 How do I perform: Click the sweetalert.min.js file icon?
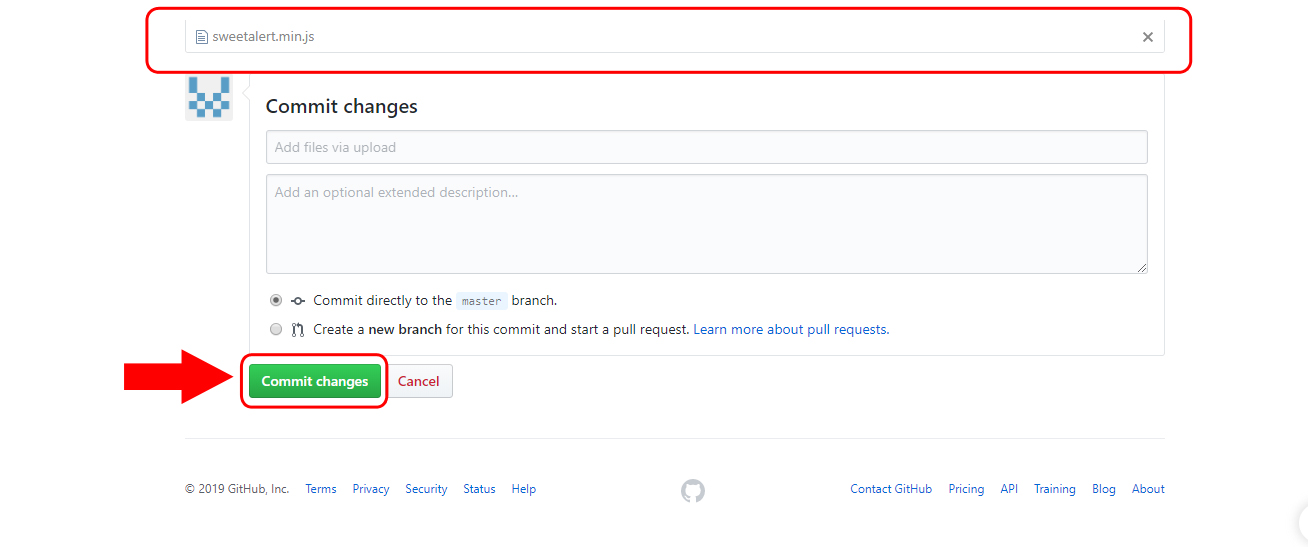[201, 37]
